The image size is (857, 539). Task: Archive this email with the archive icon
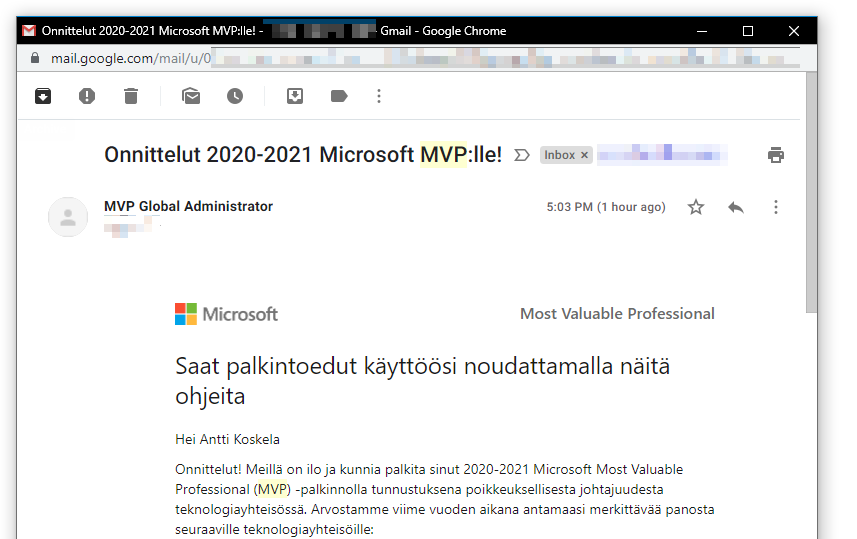click(43, 96)
